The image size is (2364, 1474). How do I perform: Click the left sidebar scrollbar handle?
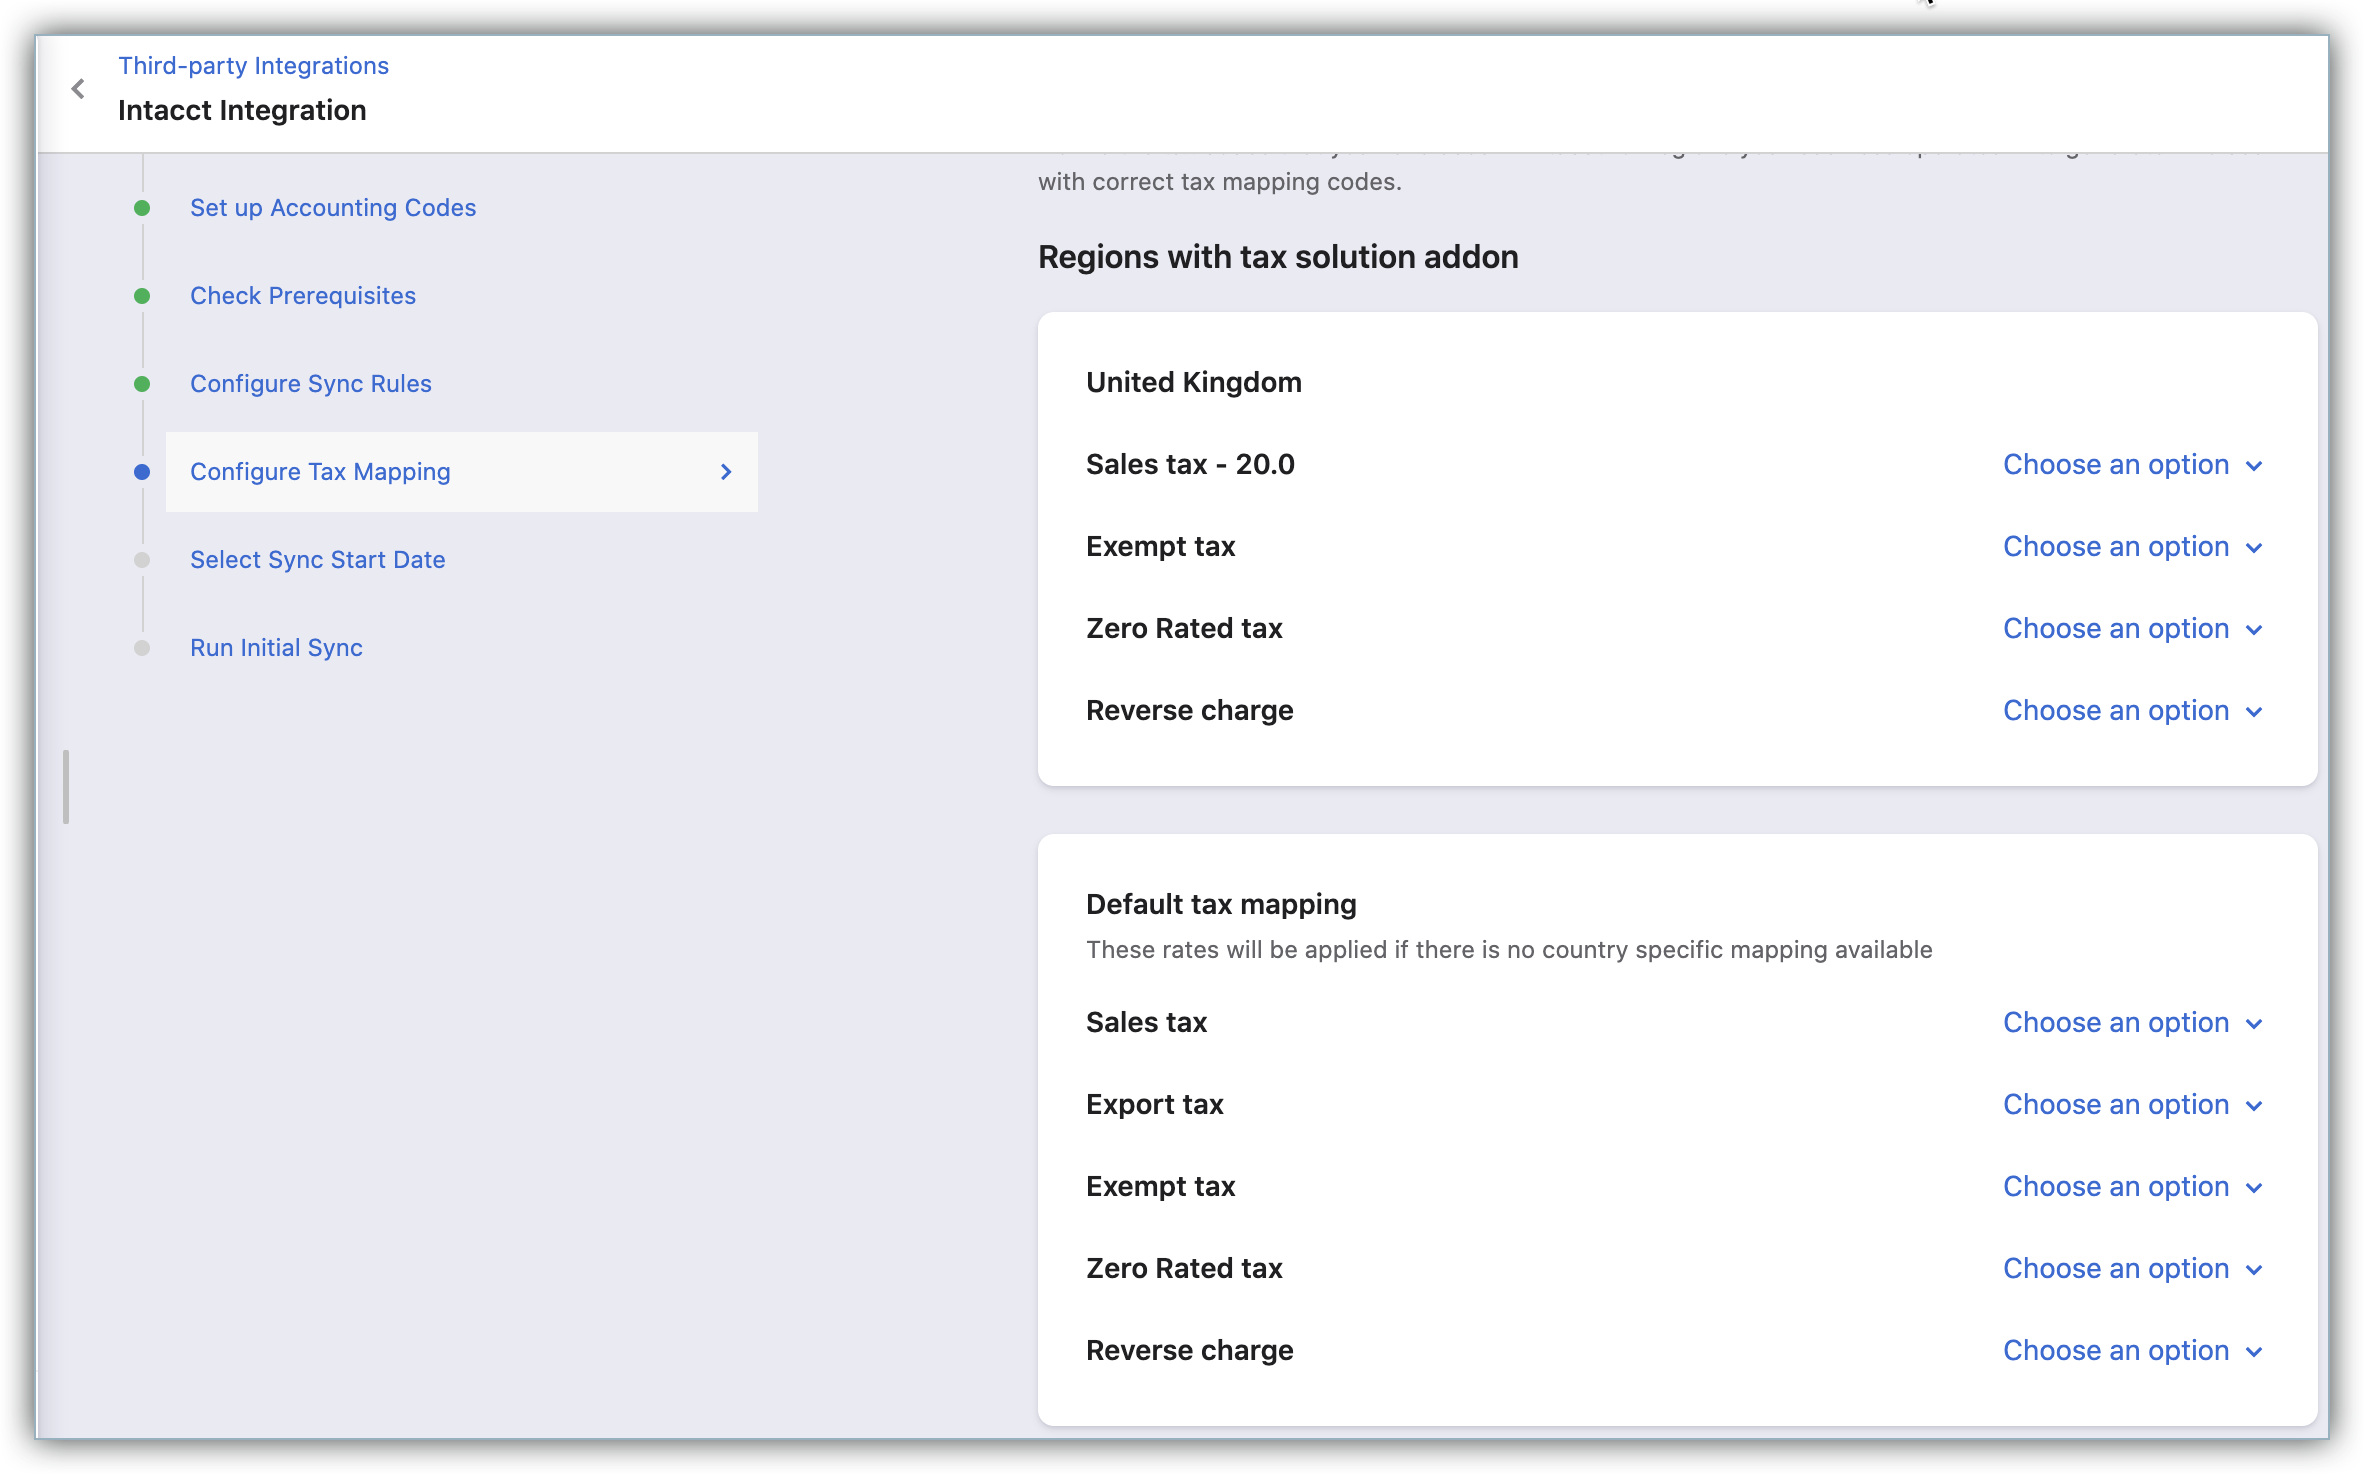click(x=66, y=786)
